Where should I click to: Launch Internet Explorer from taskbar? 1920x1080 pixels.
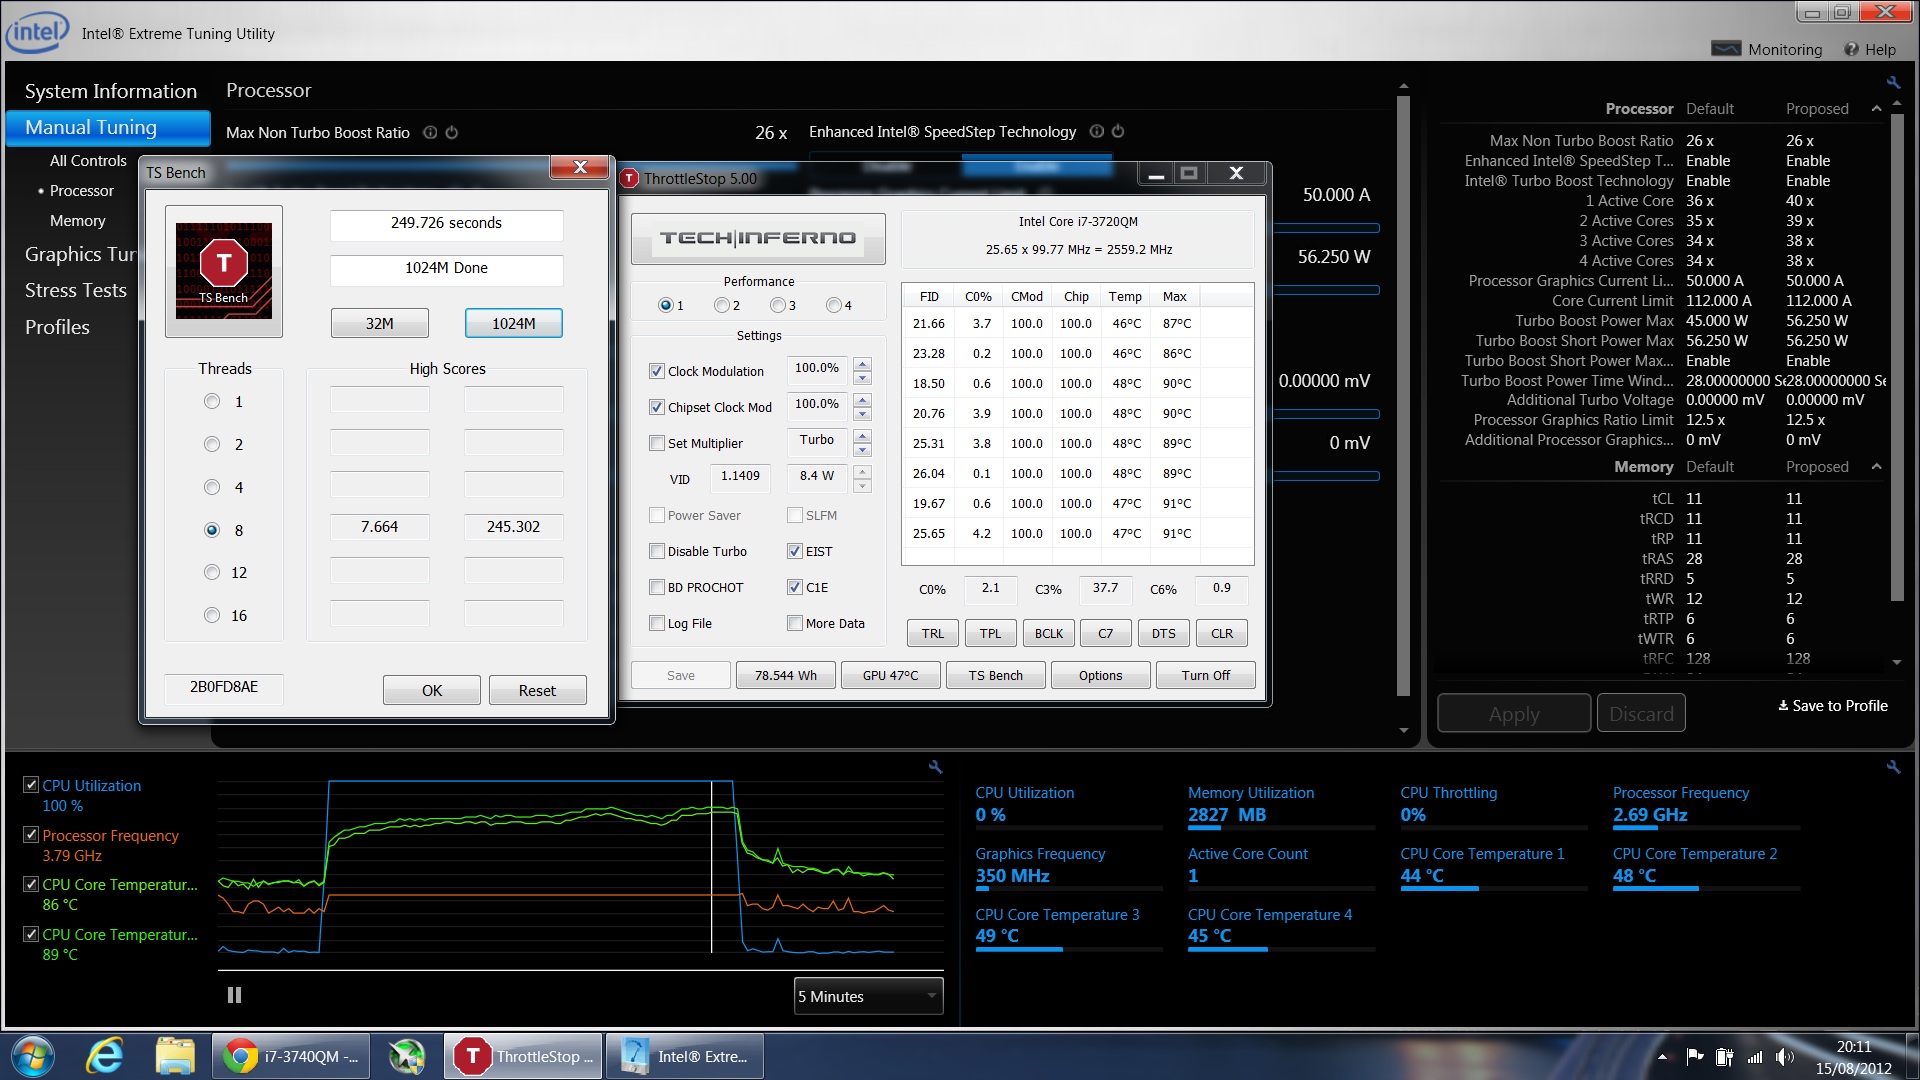pos(104,1056)
